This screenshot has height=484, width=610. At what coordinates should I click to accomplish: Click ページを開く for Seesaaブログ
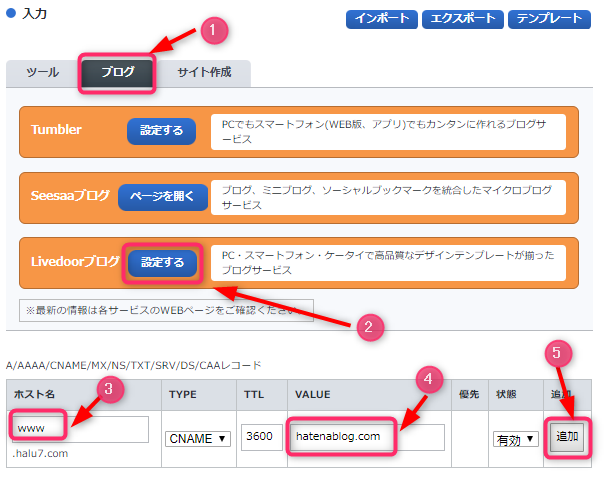point(163,197)
